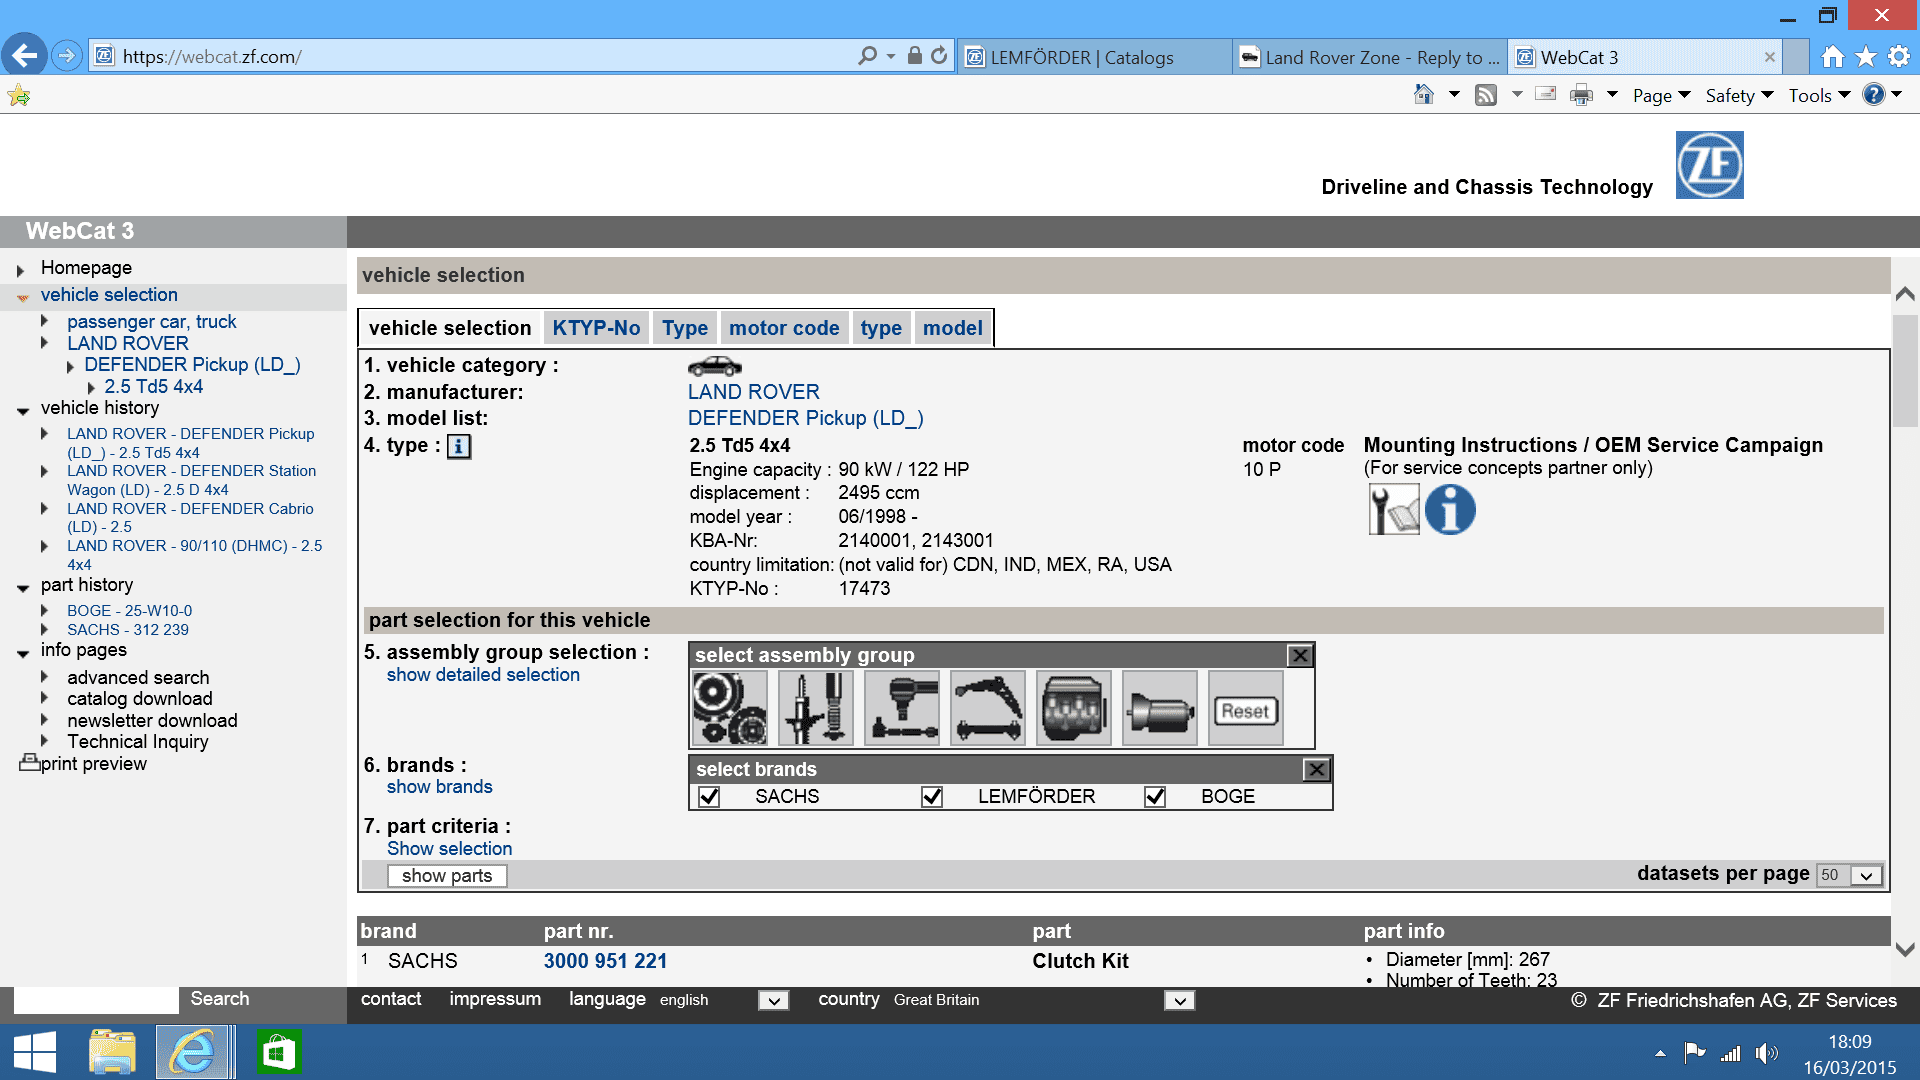This screenshot has width=1920, height=1080.
Task: Switch to the motor code tab
Action: pos(784,328)
